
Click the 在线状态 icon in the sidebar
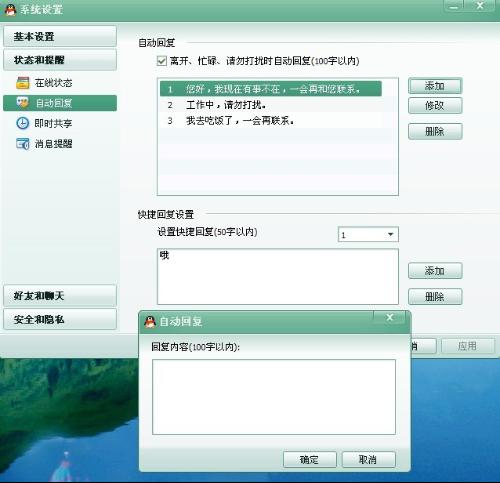tap(23, 83)
